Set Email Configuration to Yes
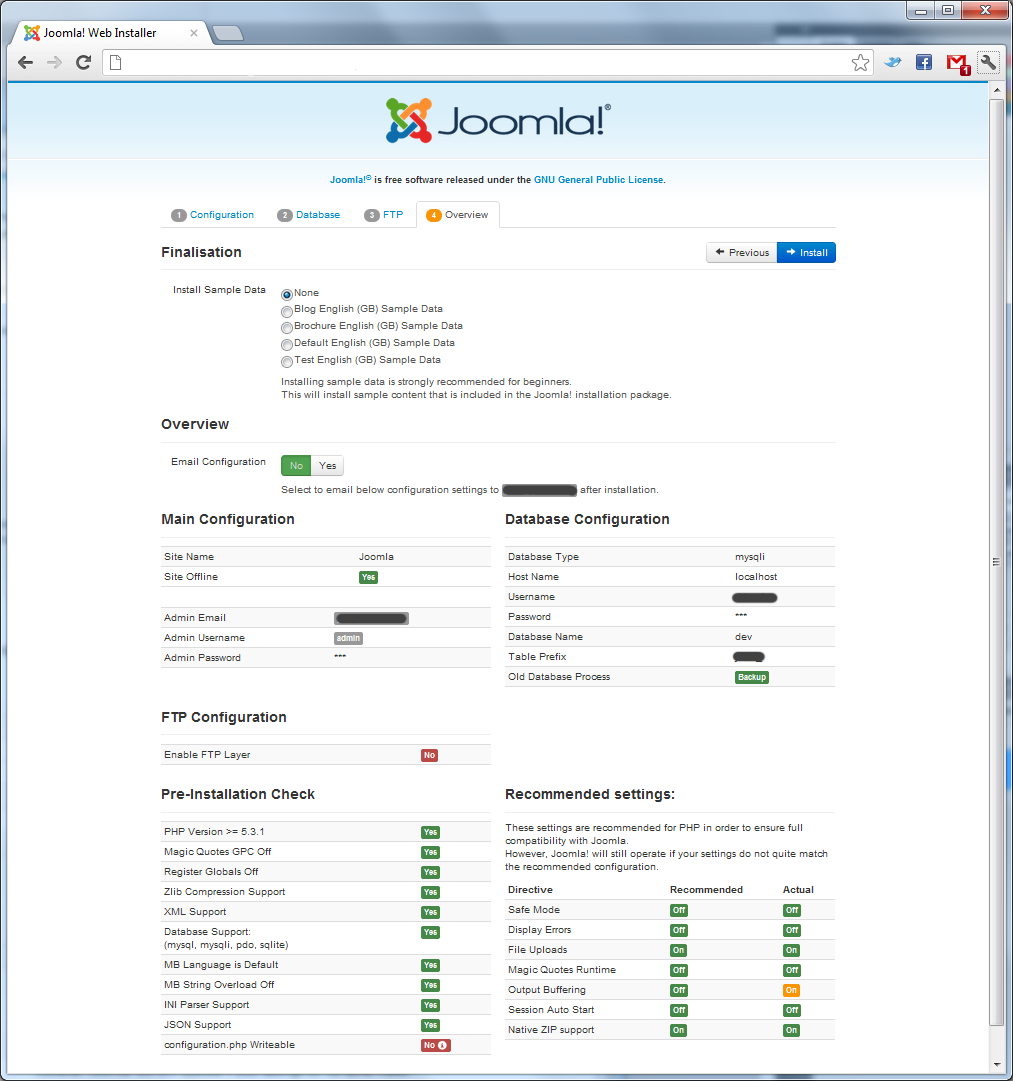Viewport: 1013px width, 1081px height. (x=328, y=465)
